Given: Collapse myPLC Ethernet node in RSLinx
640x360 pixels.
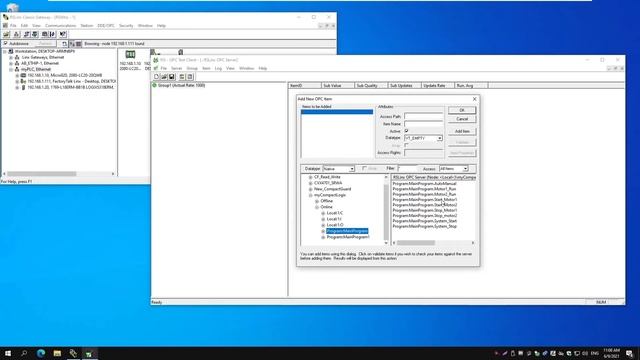Looking at the screenshot, I should (x=11, y=69).
